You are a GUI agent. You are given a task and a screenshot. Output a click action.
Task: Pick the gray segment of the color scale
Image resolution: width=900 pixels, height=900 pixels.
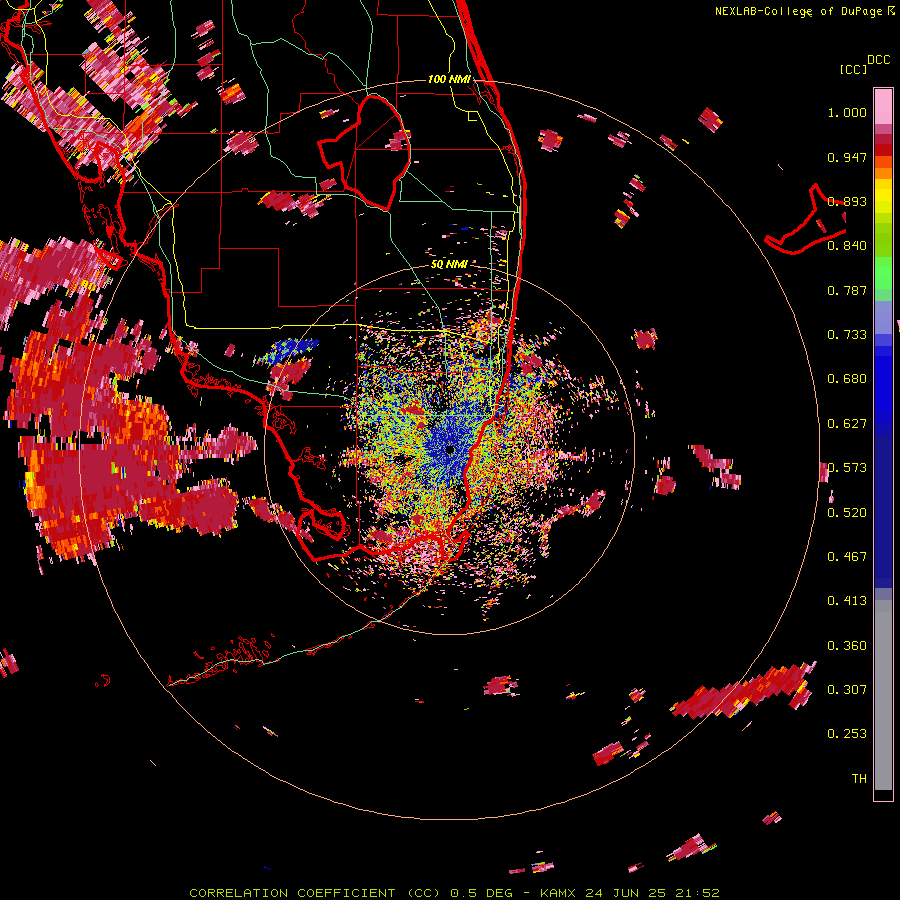[883, 695]
